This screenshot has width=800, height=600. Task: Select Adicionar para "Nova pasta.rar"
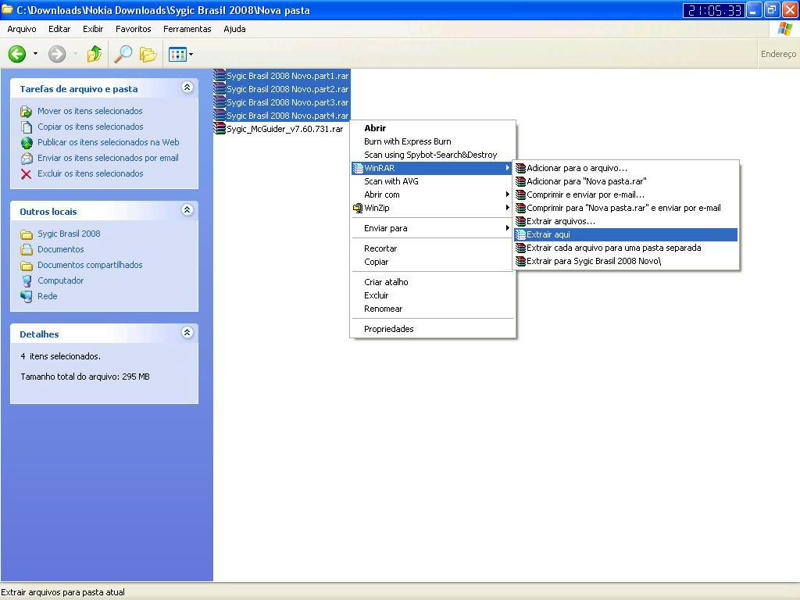[x=626, y=181]
